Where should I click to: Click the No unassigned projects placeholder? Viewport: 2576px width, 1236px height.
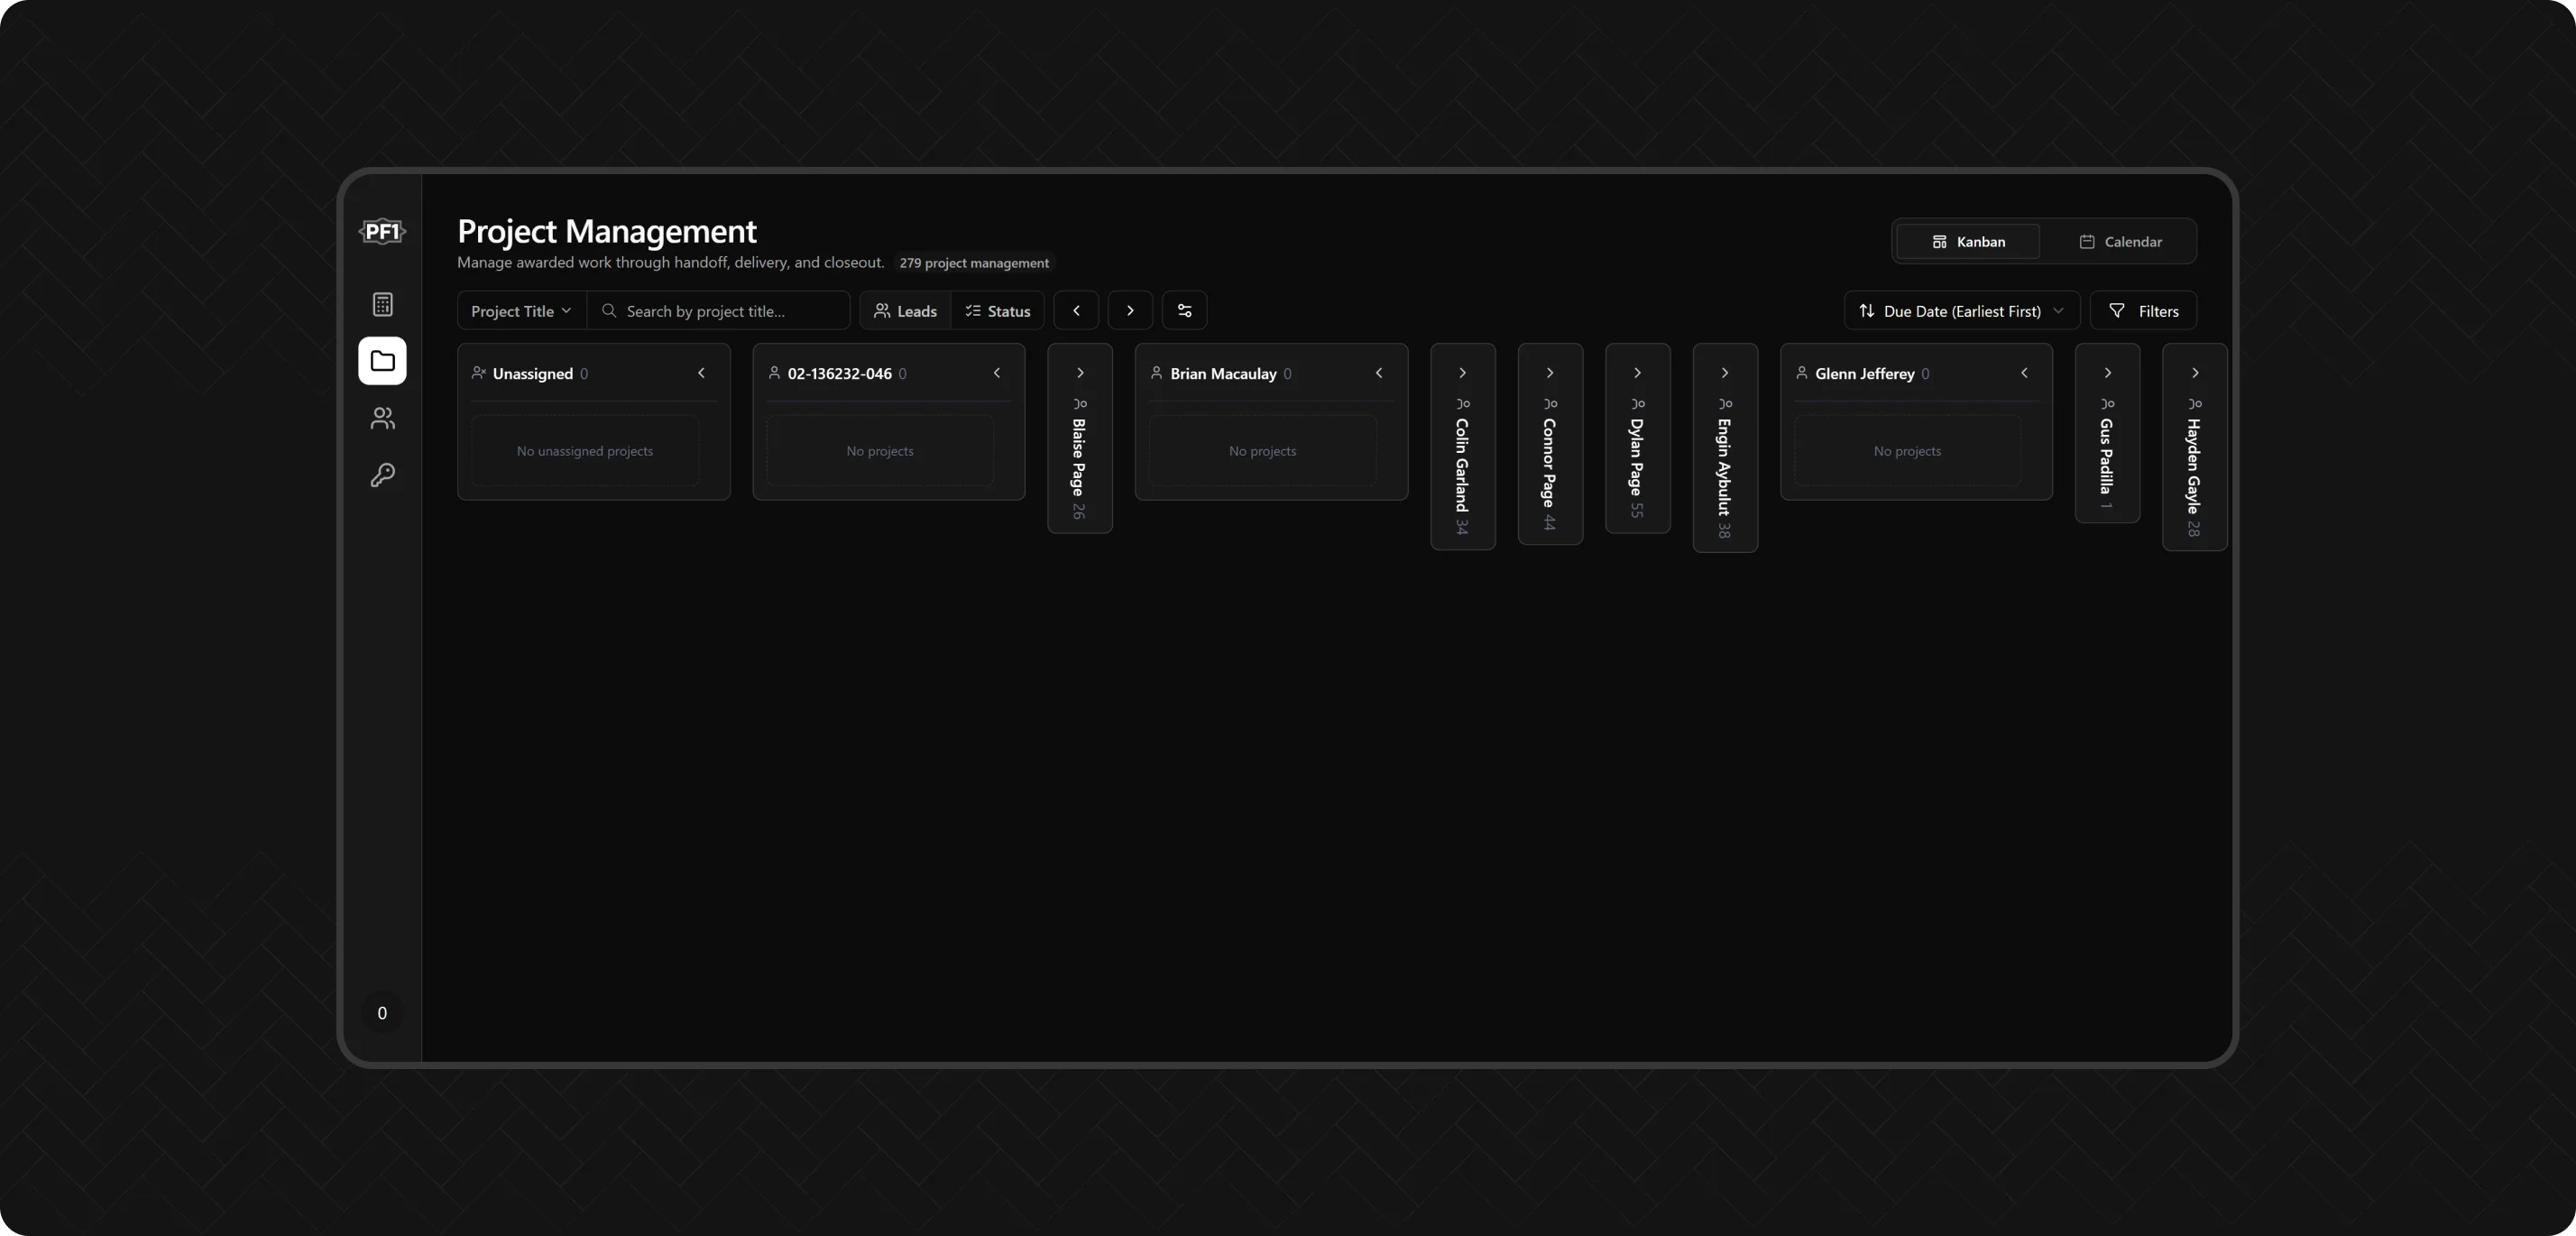(x=585, y=451)
